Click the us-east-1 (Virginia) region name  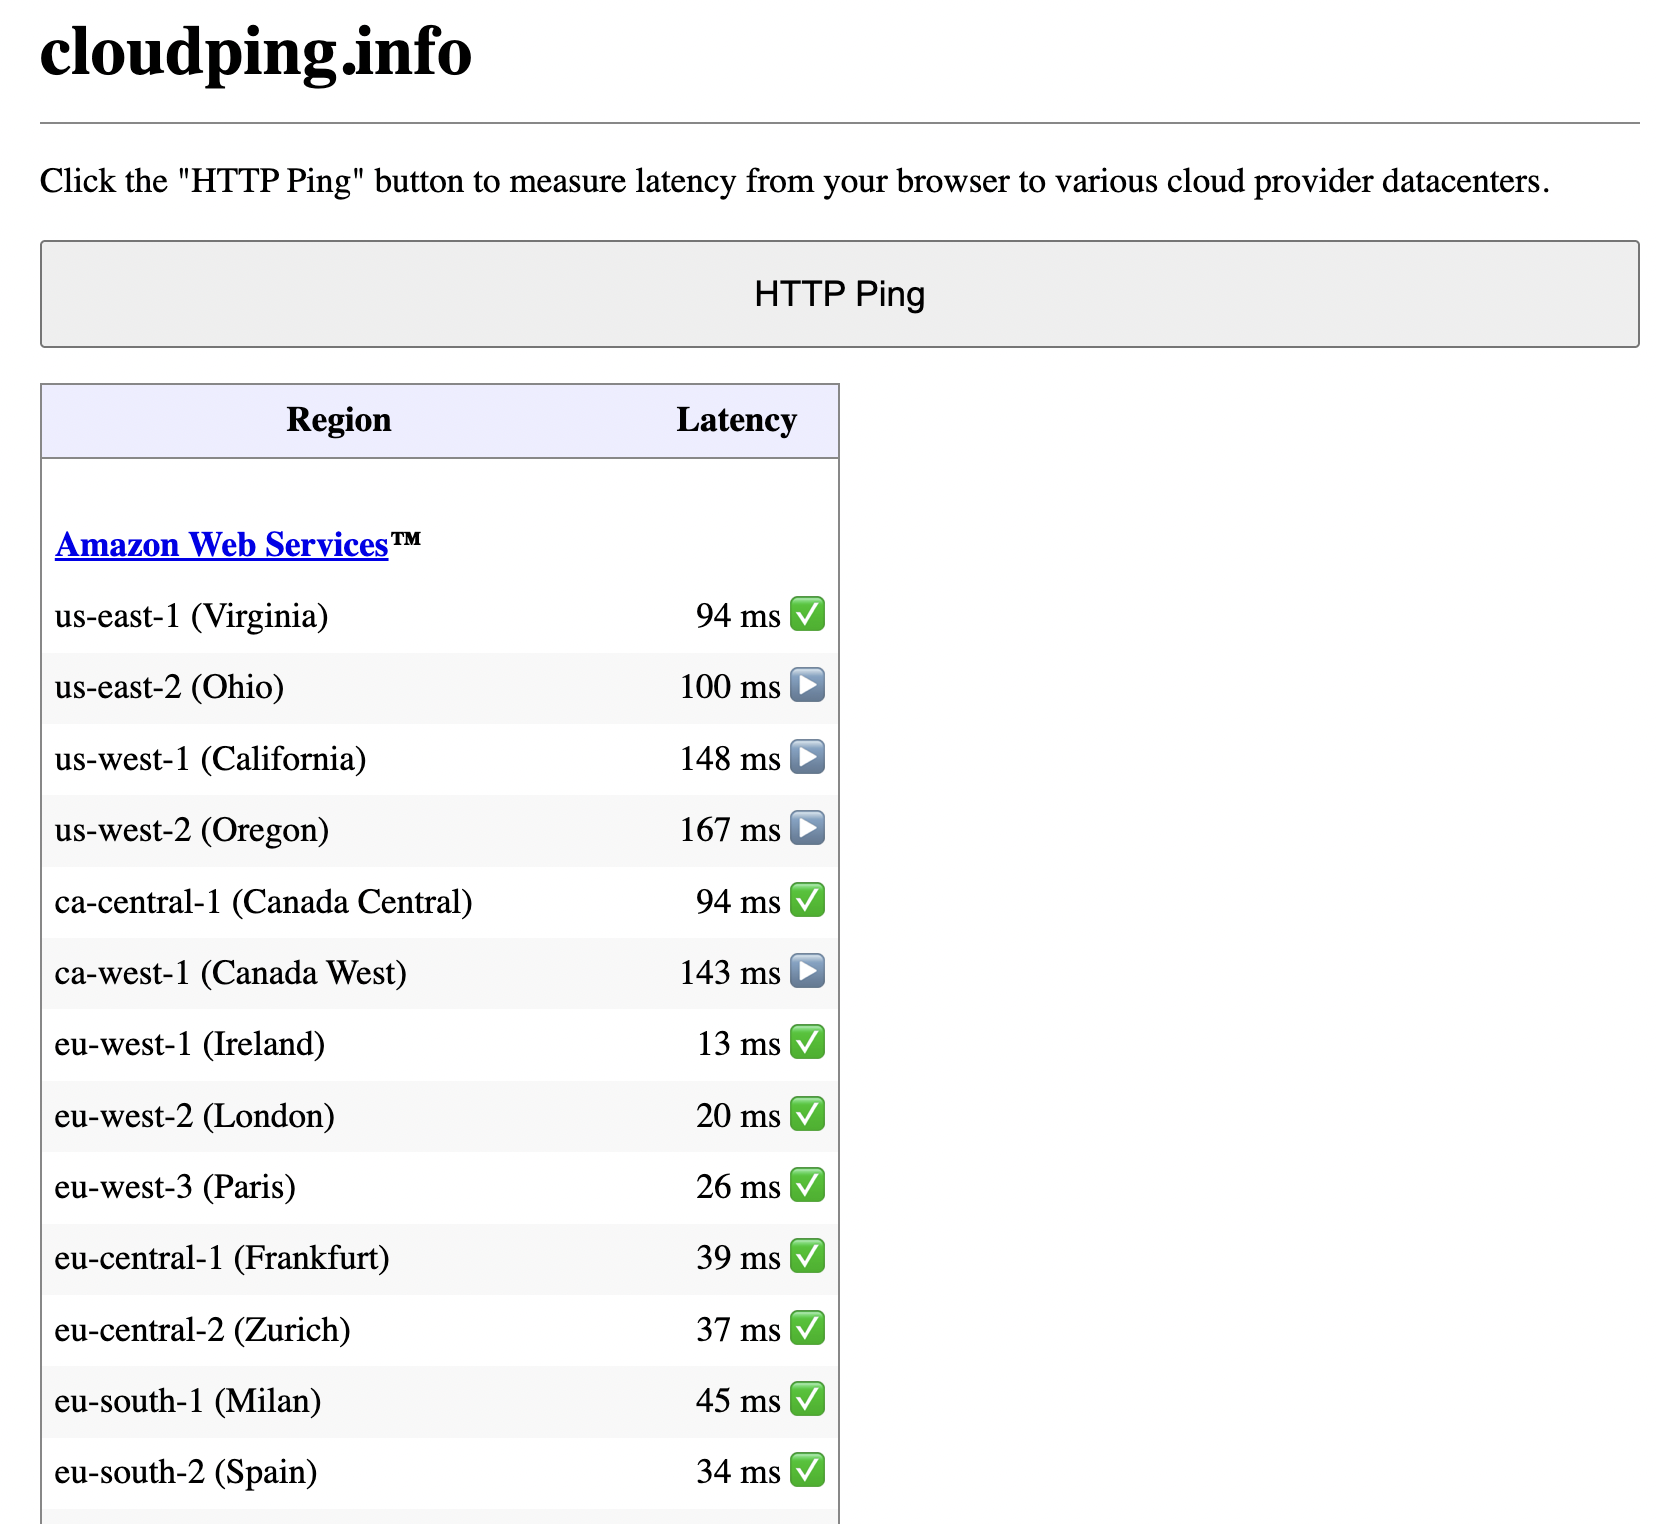pyautogui.click(x=191, y=616)
